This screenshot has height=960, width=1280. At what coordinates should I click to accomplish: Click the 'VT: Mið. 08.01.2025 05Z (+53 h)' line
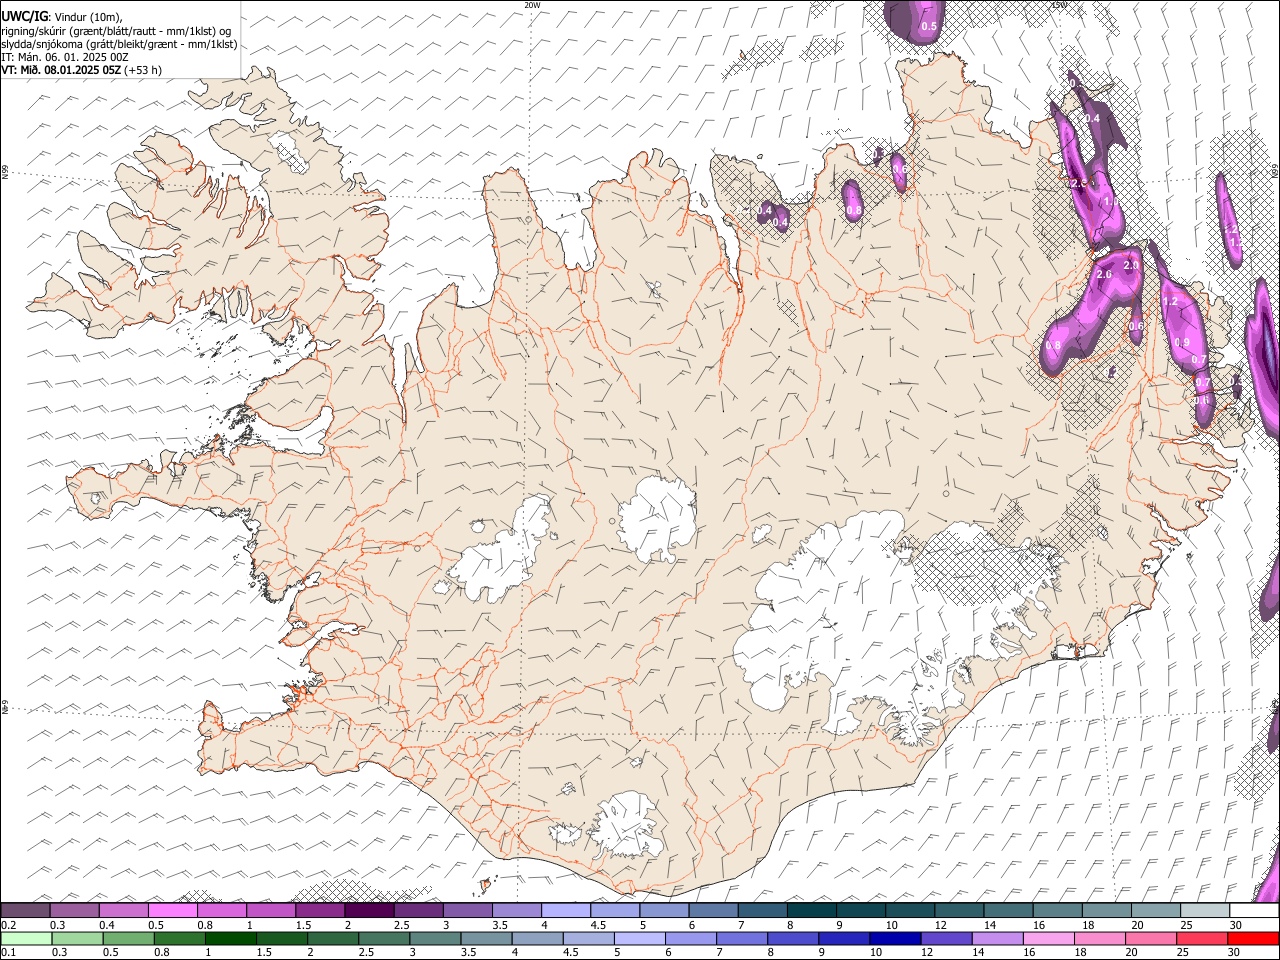pos(81,70)
